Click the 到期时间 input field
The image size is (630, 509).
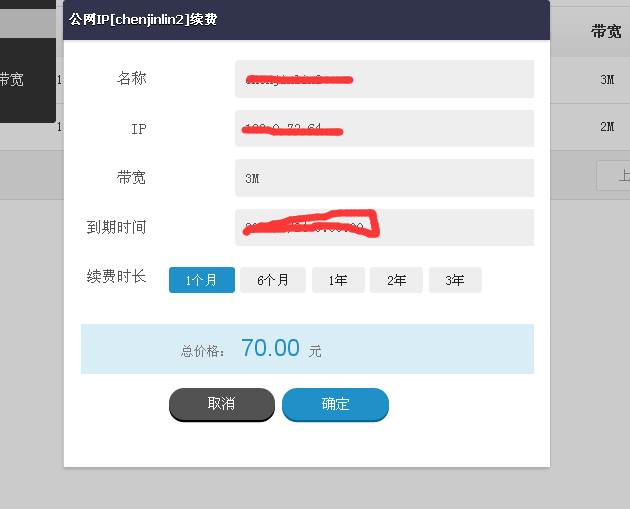384,227
